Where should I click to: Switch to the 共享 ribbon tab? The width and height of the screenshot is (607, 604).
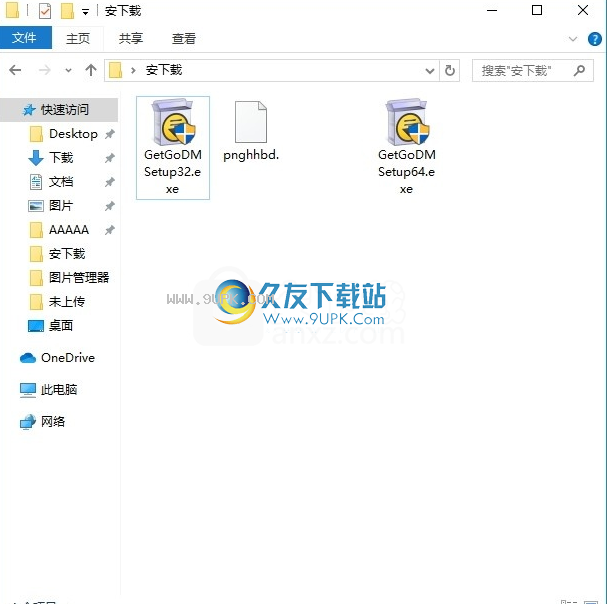(131, 38)
